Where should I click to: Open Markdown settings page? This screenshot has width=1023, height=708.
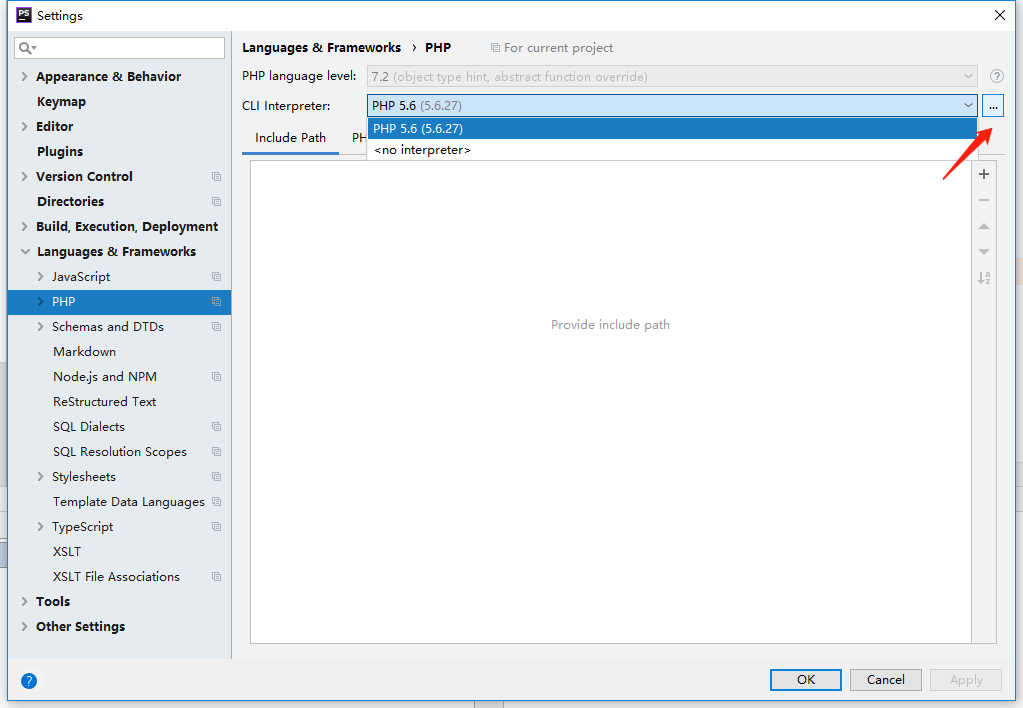[x=85, y=352]
